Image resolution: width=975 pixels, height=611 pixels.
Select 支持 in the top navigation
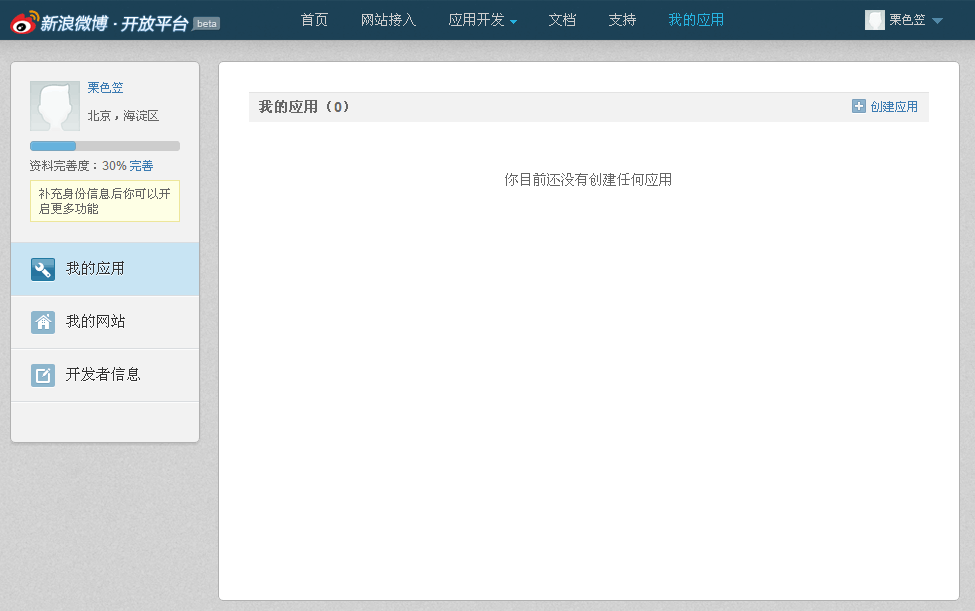[622, 20]
